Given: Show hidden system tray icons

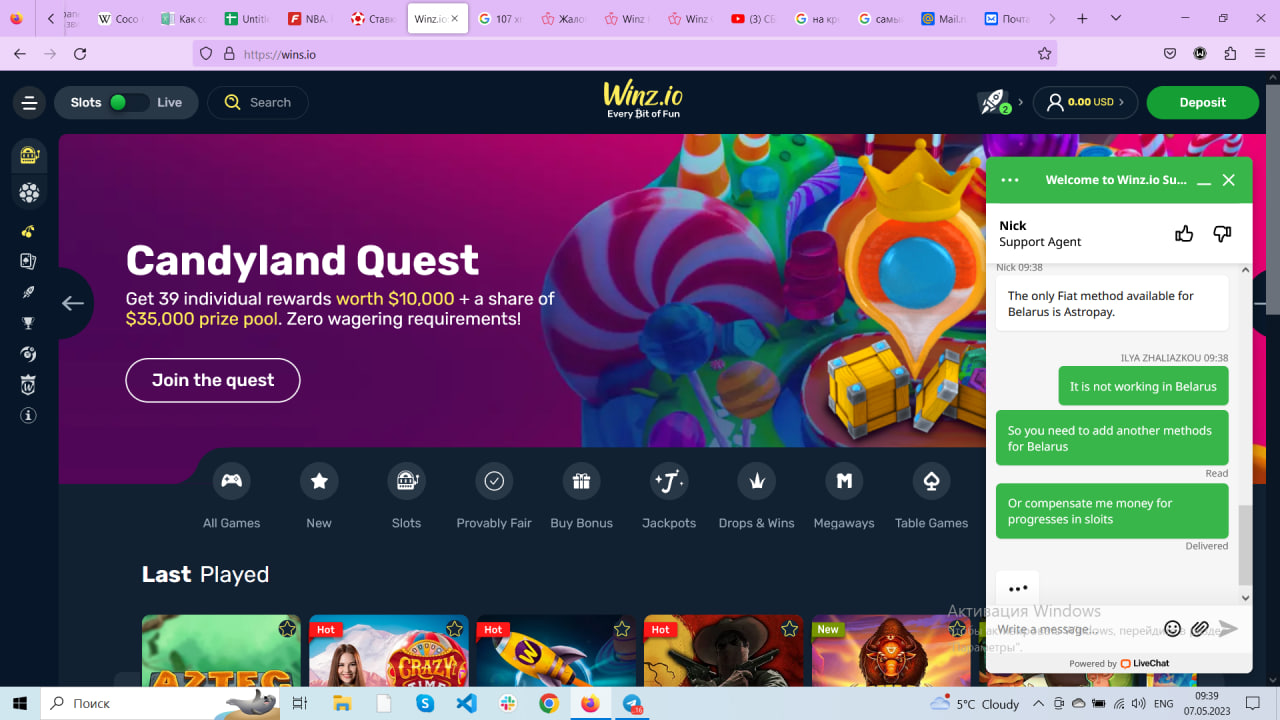Looking at the screenshot, I should [x=1038, y=703].
